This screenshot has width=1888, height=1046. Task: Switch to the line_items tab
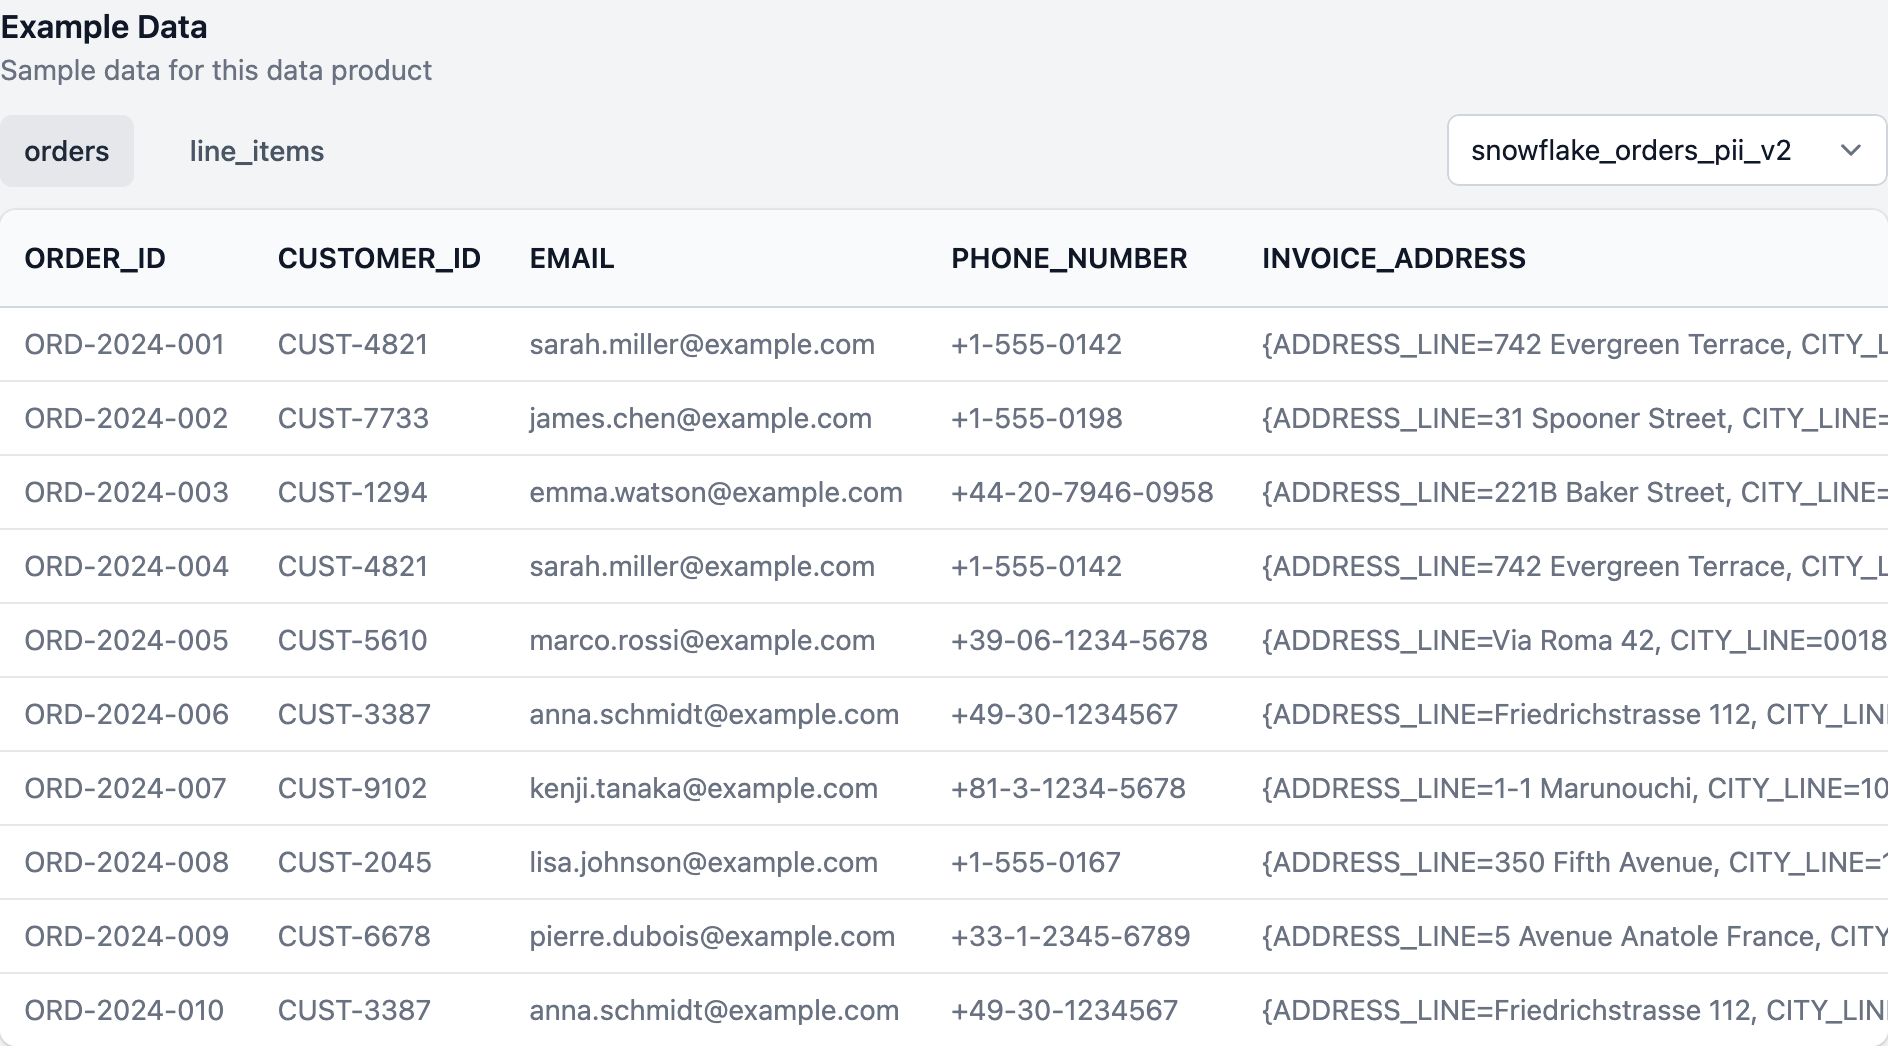(257, 151)
